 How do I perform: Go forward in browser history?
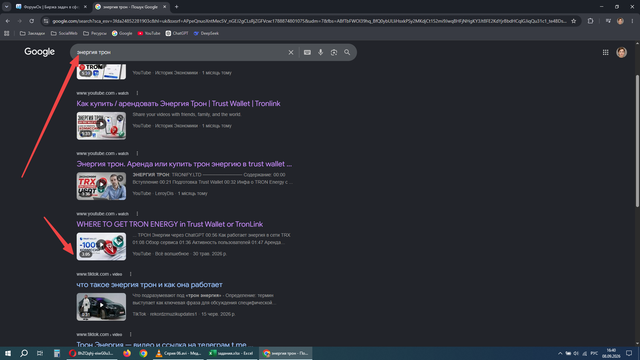coord(19,21)
